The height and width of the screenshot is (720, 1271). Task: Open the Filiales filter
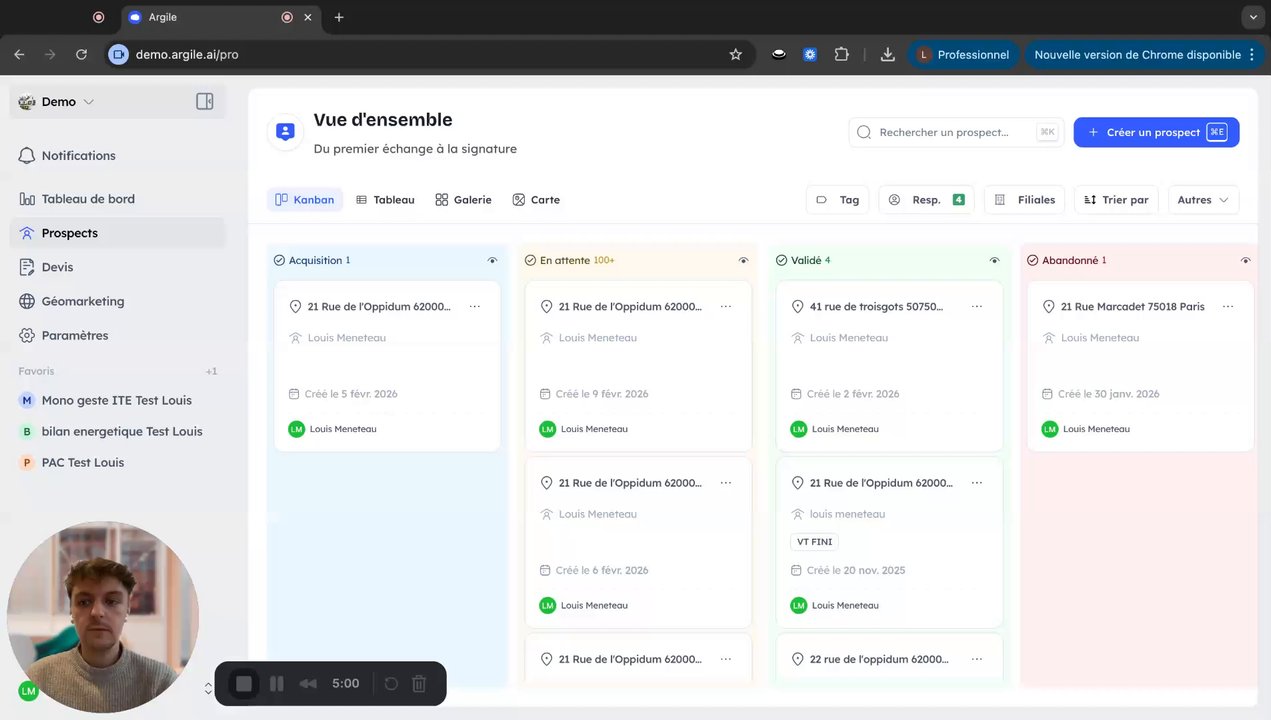1025,200
